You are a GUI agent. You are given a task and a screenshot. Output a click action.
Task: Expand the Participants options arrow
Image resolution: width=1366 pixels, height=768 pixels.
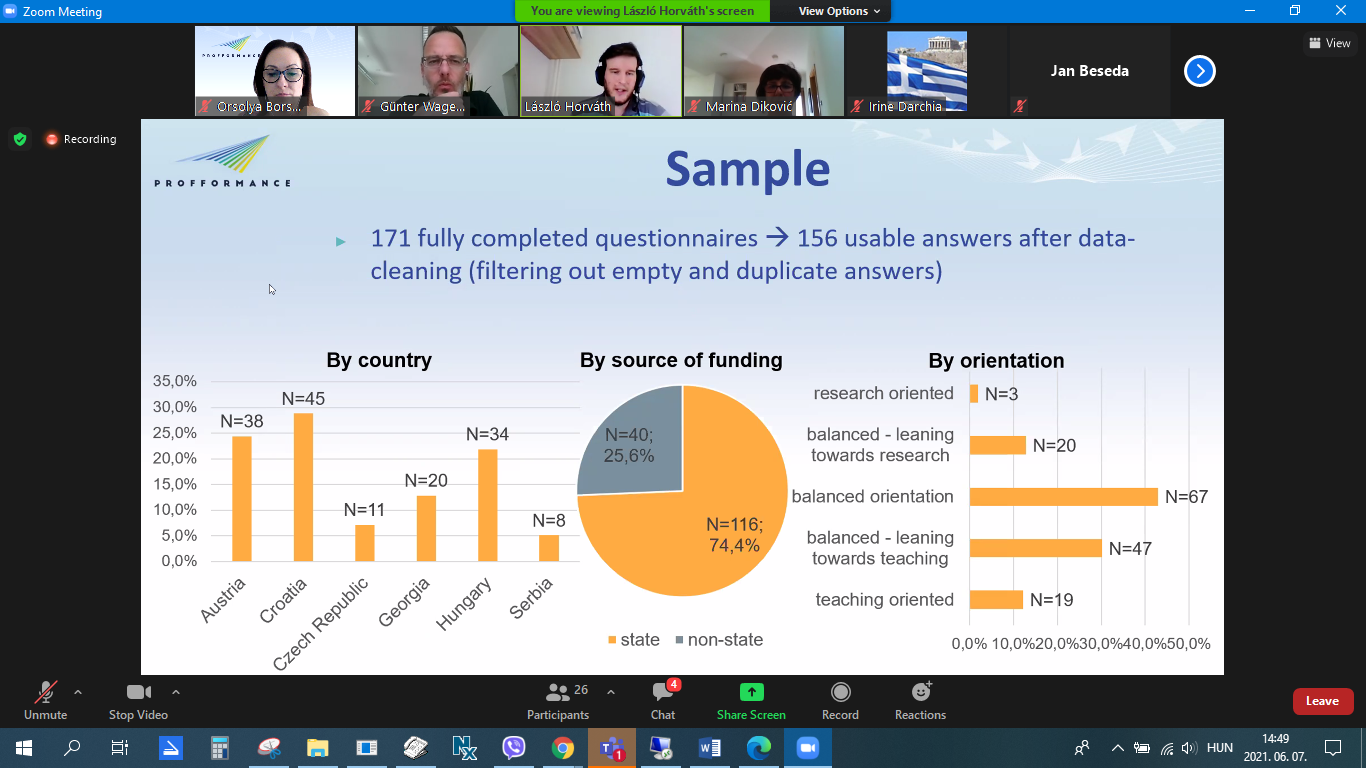pyautogui.click(x=611, y=692)
